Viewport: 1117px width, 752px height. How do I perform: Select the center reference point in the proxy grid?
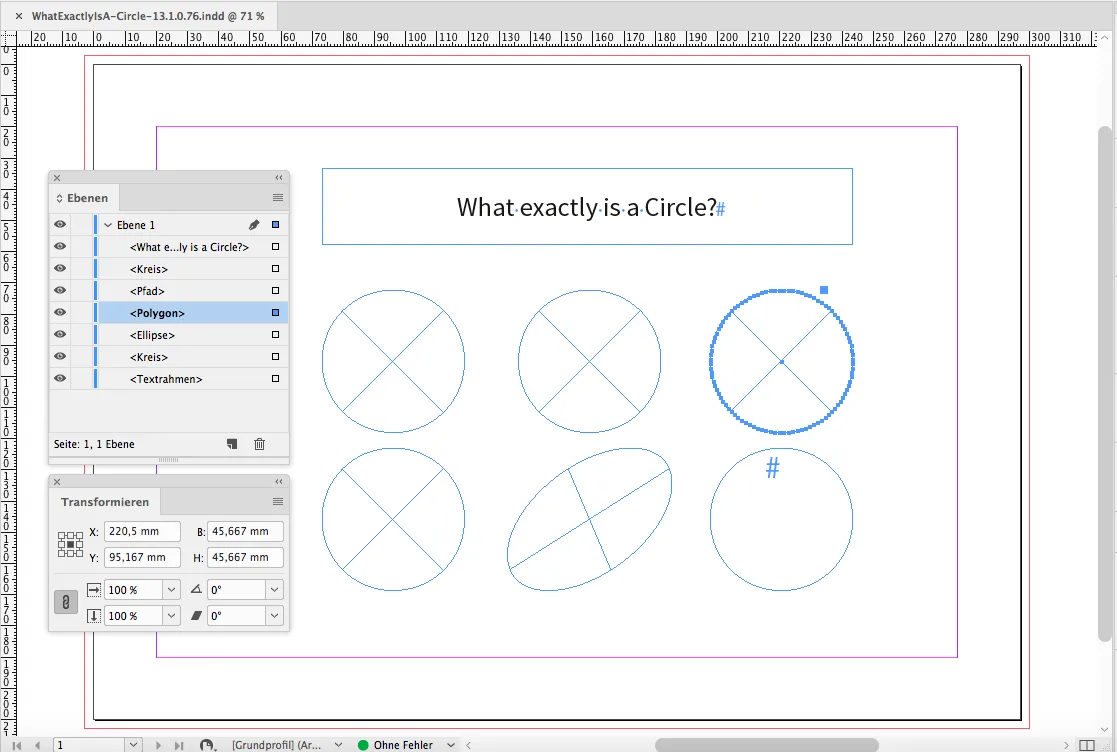point(70,544)
